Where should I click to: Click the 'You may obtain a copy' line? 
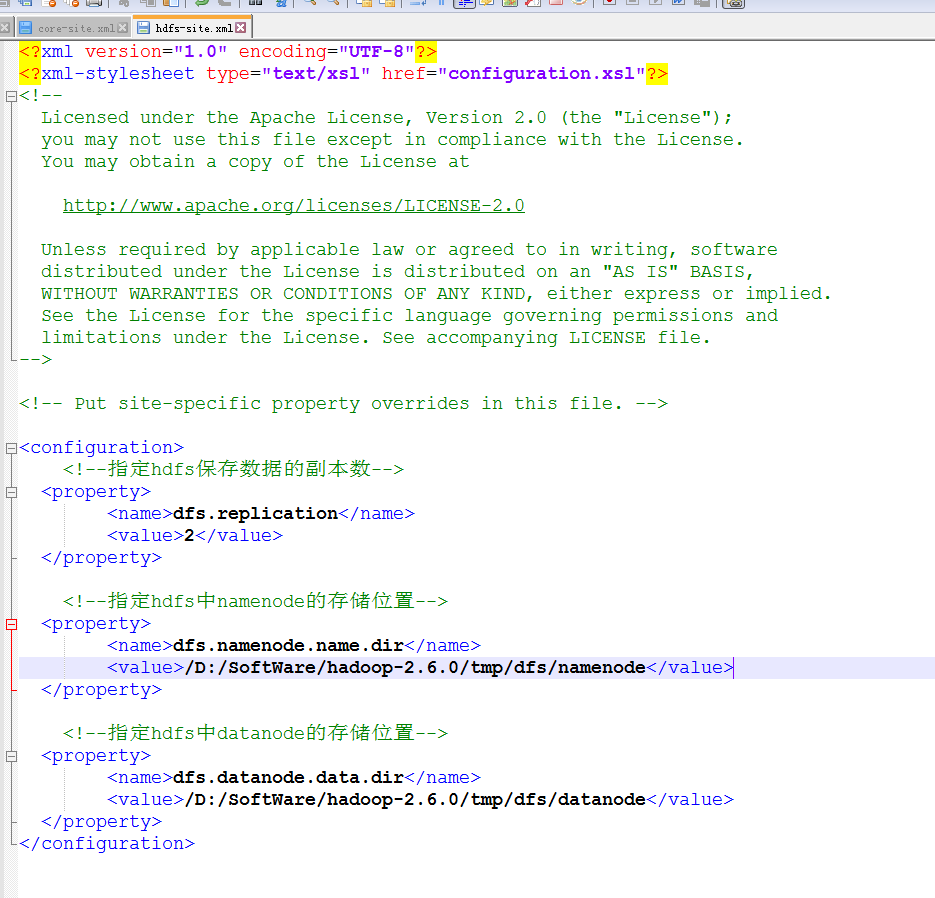pos(255,162)
